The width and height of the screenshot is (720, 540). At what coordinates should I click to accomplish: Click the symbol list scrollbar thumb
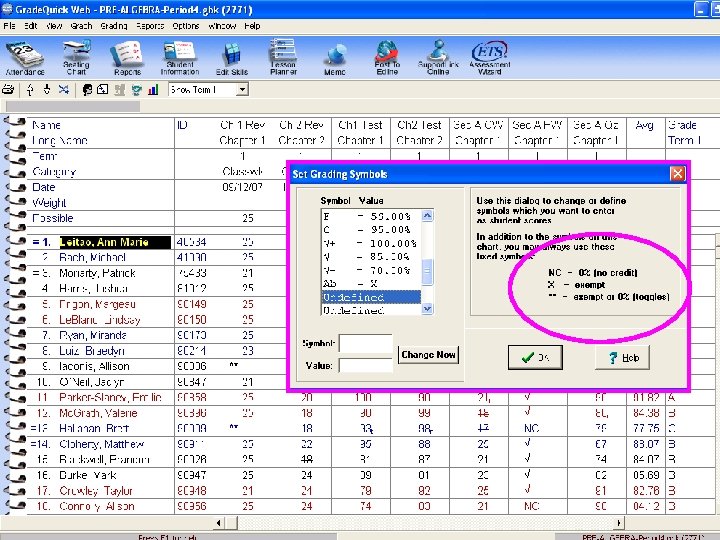click(427, 271)
